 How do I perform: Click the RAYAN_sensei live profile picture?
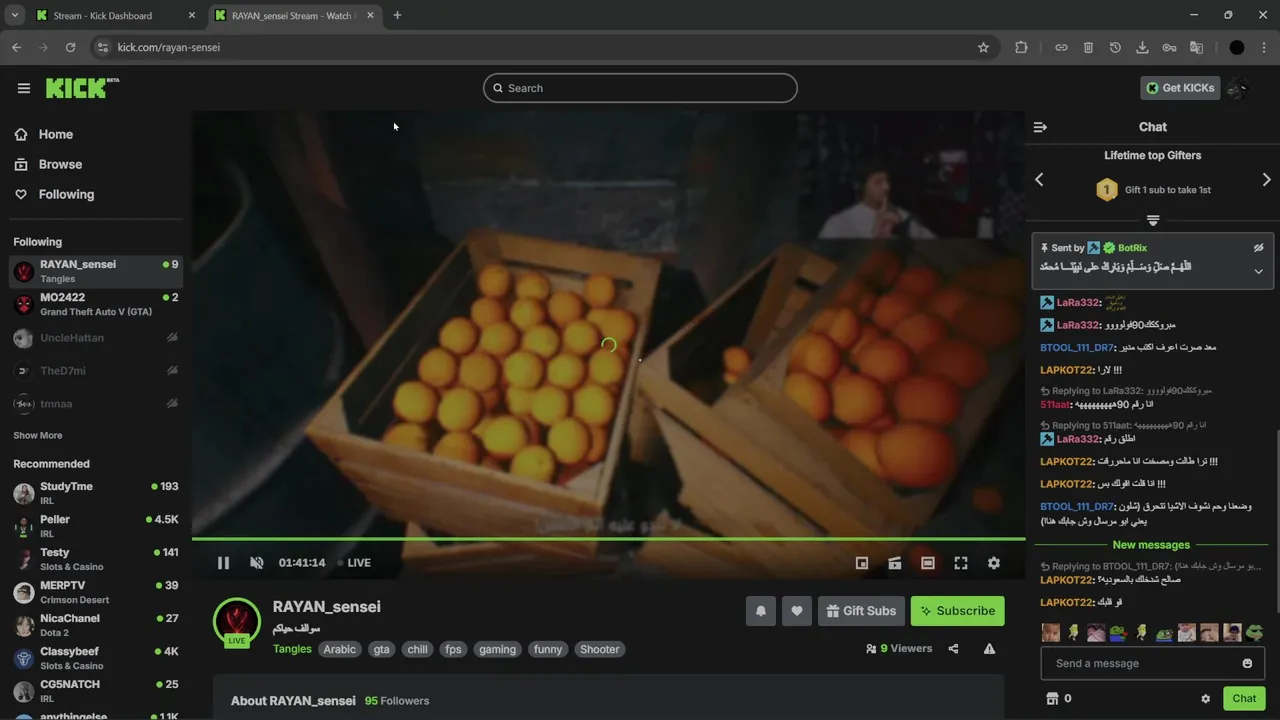(x=237, y=622)
